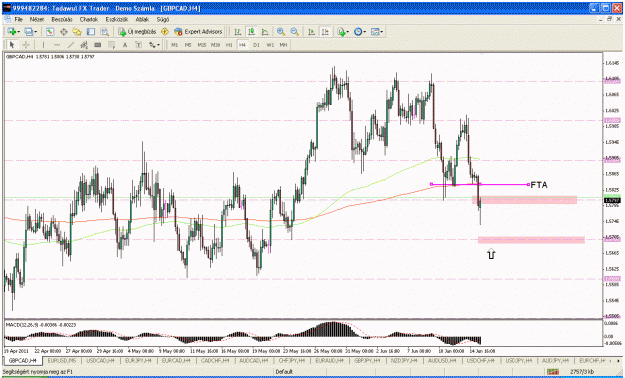Click the New Chart toolbar icon
This screenshot has width=625, height=378.
click(x=11, y=32)
